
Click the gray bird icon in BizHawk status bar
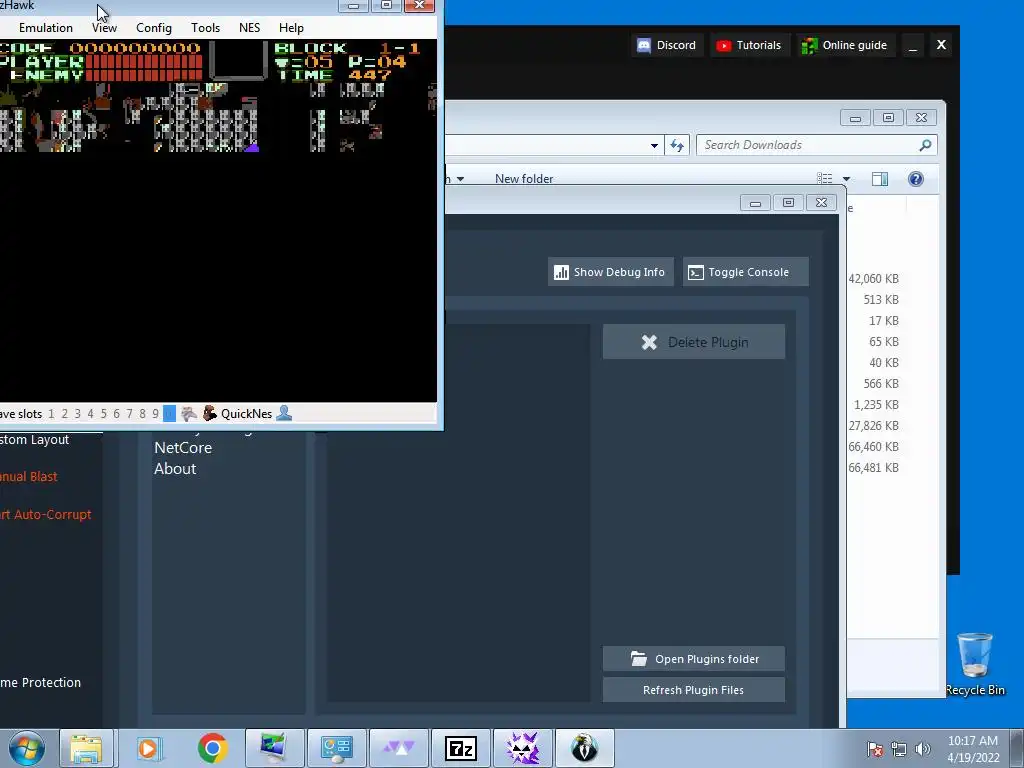[x=189, y=413]
